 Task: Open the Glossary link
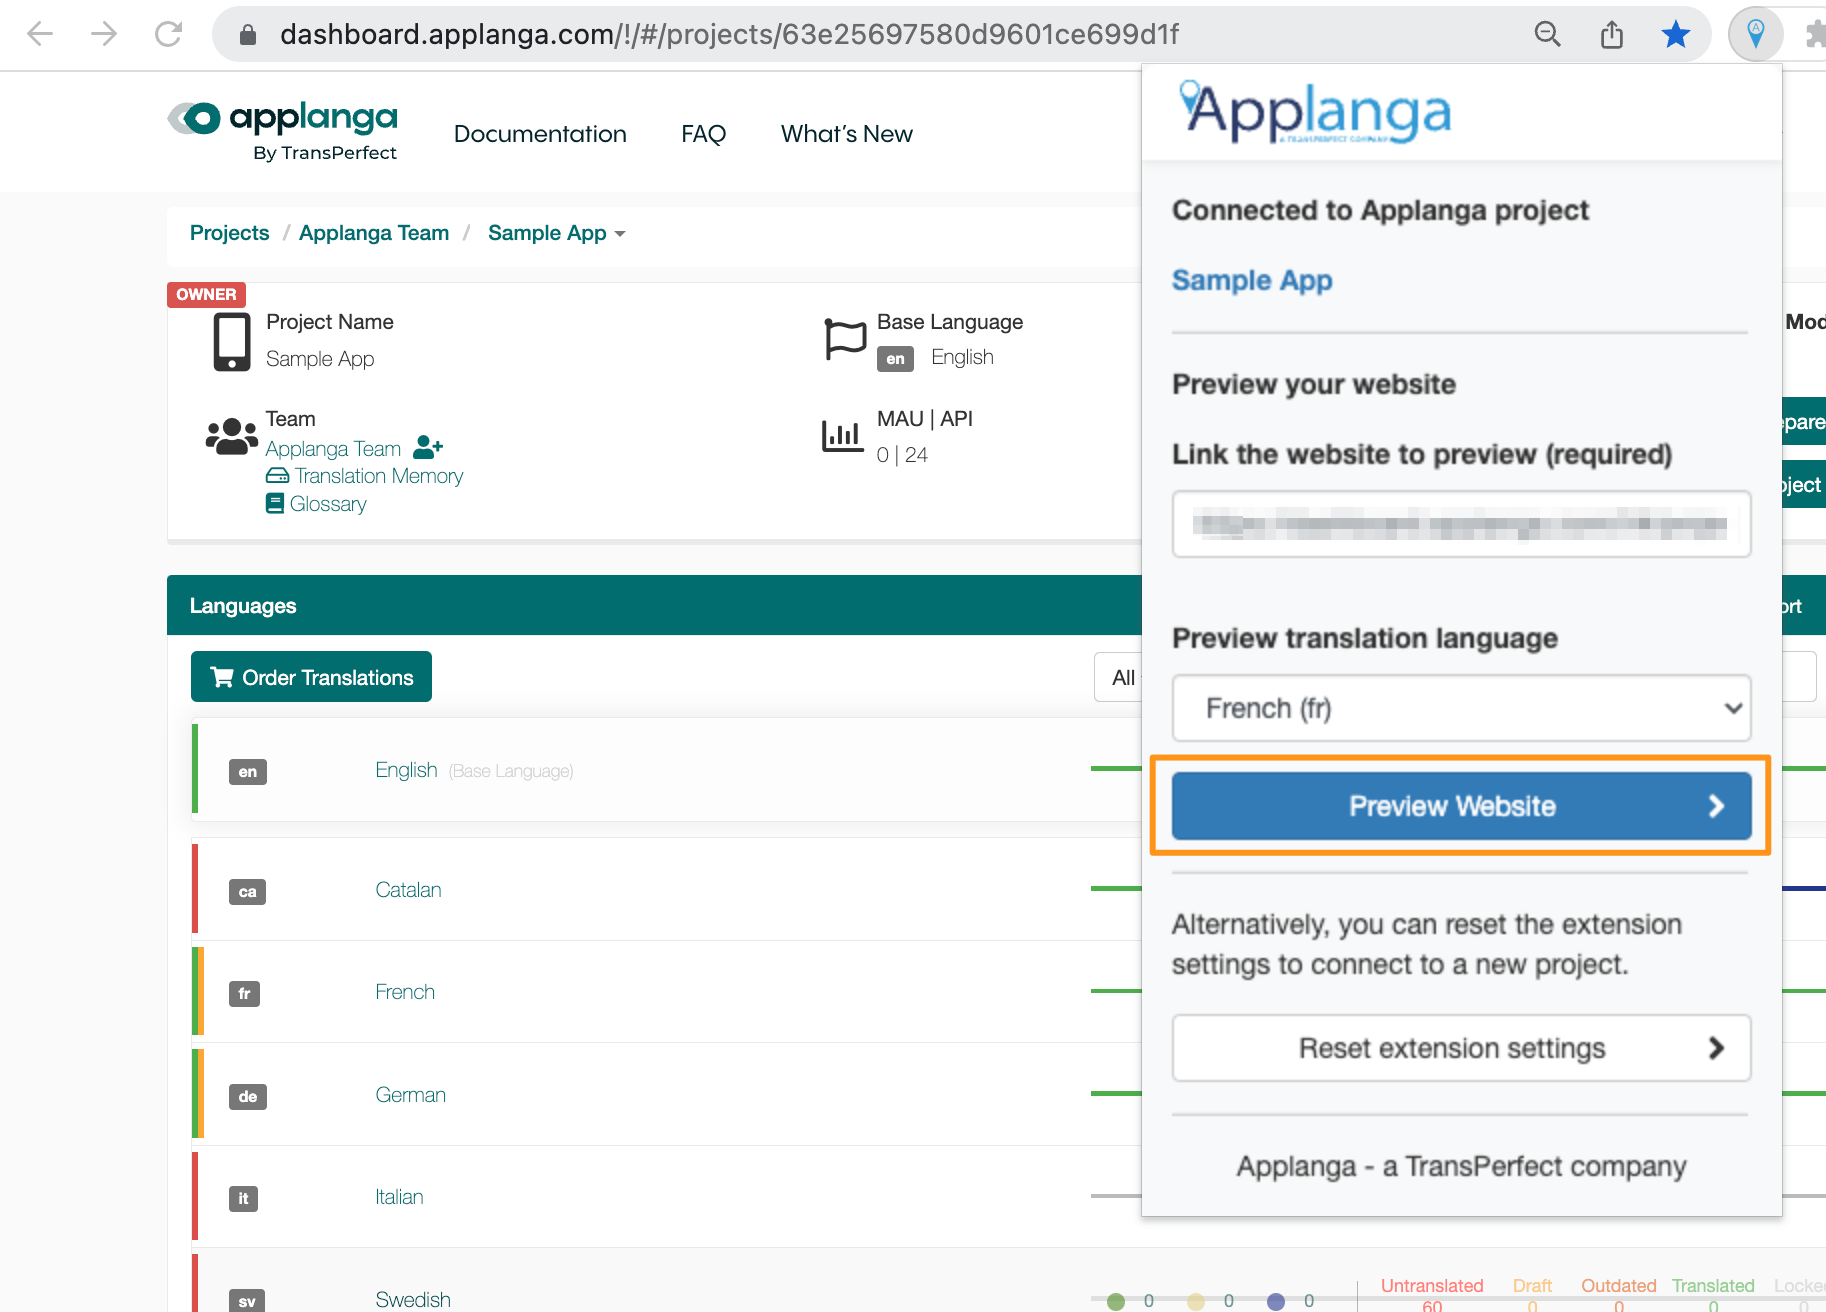click(327, 504)
